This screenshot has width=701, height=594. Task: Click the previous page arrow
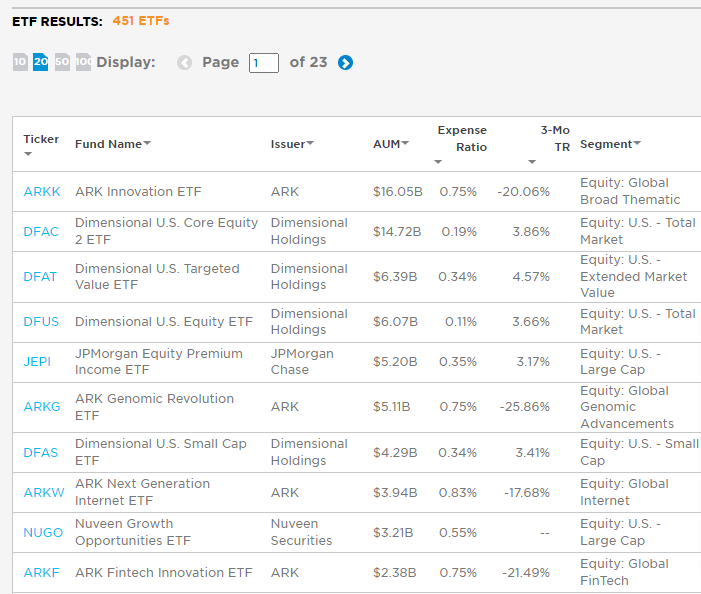point(184,63)
